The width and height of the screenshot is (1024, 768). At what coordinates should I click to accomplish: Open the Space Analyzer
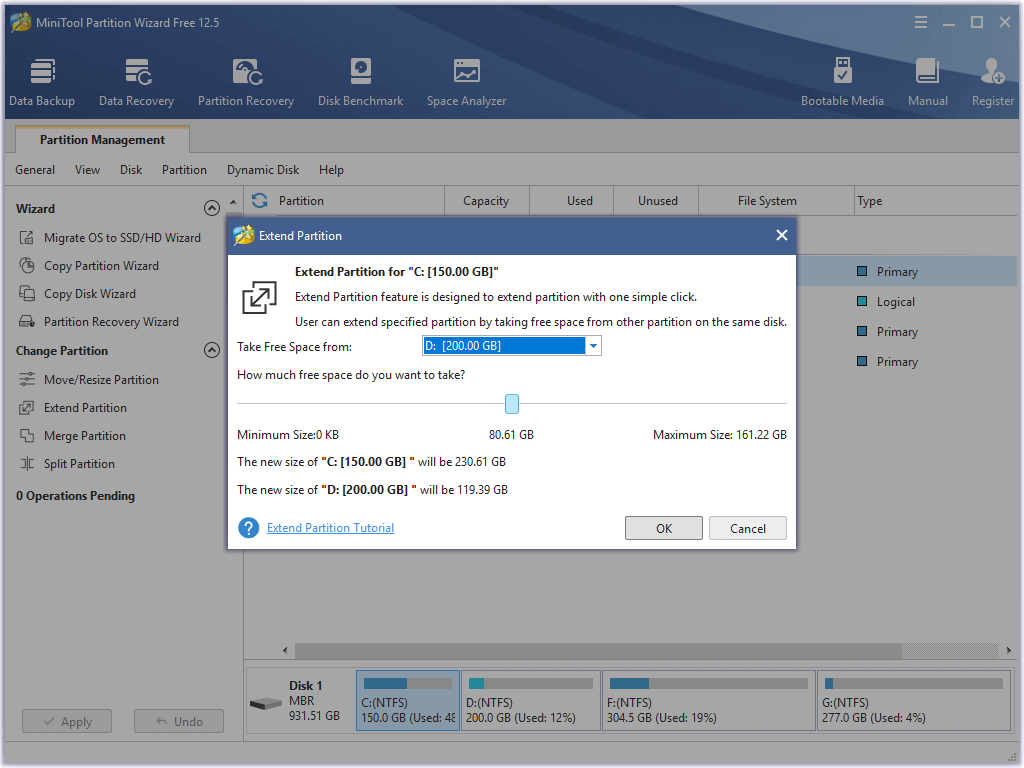tap(466, 80)
